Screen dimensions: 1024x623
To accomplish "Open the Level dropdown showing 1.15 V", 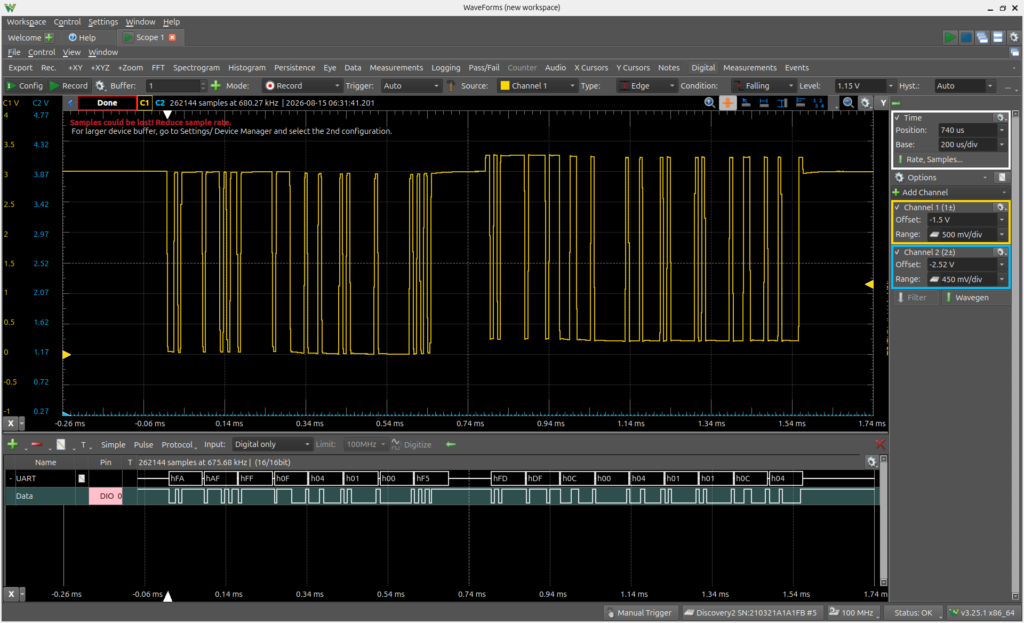I will pos(864,86).
